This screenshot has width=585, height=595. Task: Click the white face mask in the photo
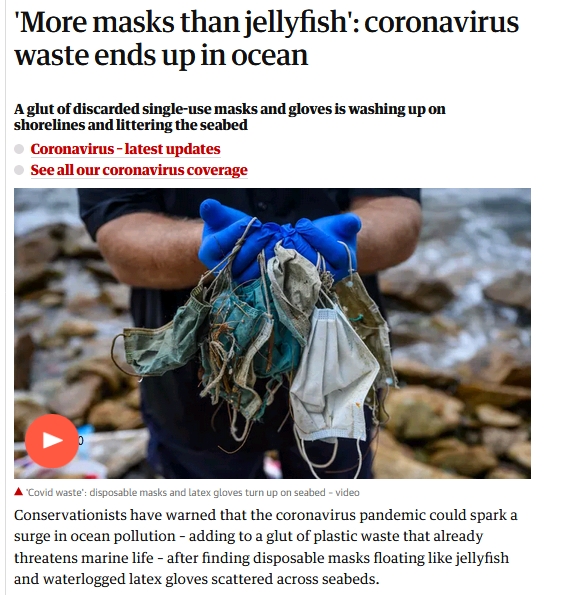334,376
